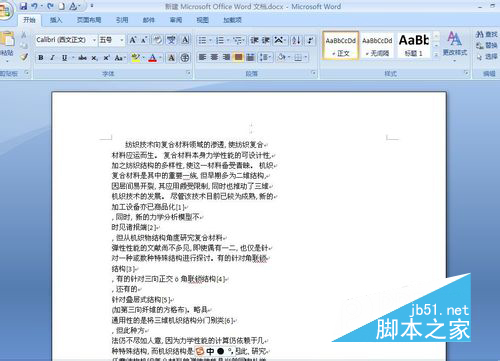
Task: Decrease paragraph indent
Action: [x=254, y=40]
